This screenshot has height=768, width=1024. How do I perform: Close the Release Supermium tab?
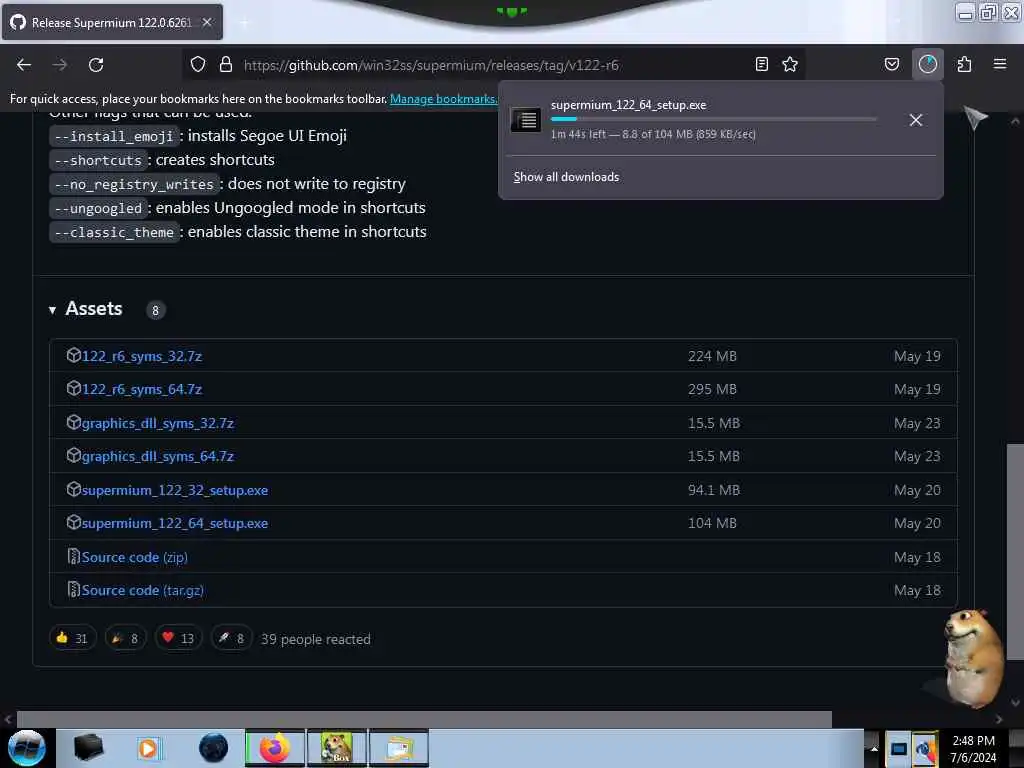coord(207,22)
